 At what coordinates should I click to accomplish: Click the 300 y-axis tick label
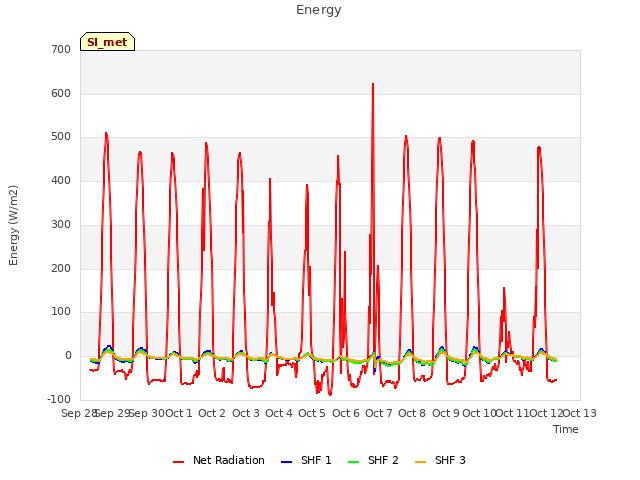click(61, 224)
